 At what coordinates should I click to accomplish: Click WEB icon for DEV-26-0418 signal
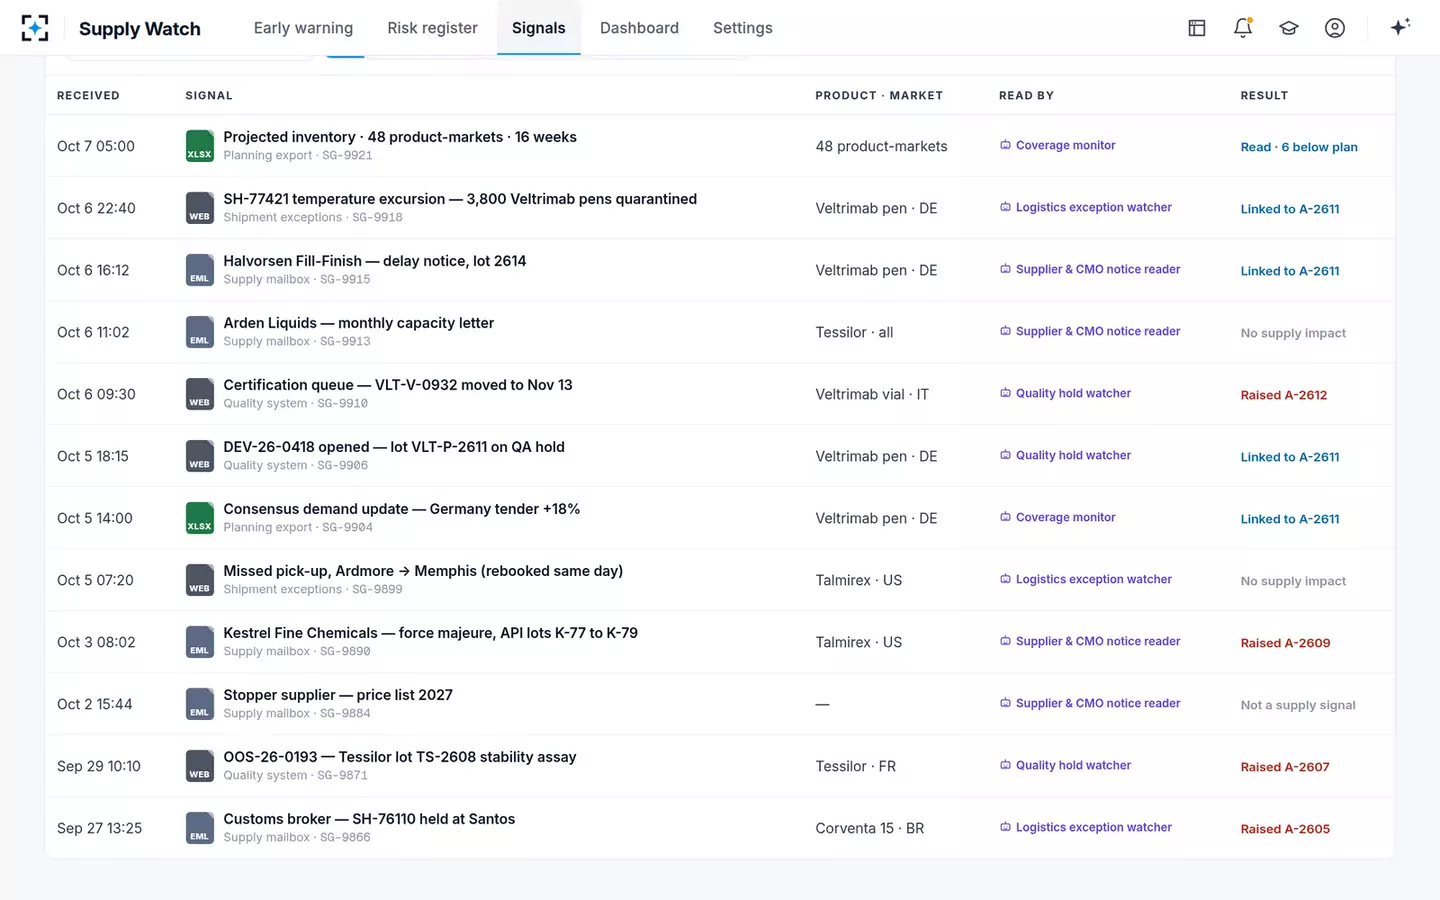tap(200, 456)
